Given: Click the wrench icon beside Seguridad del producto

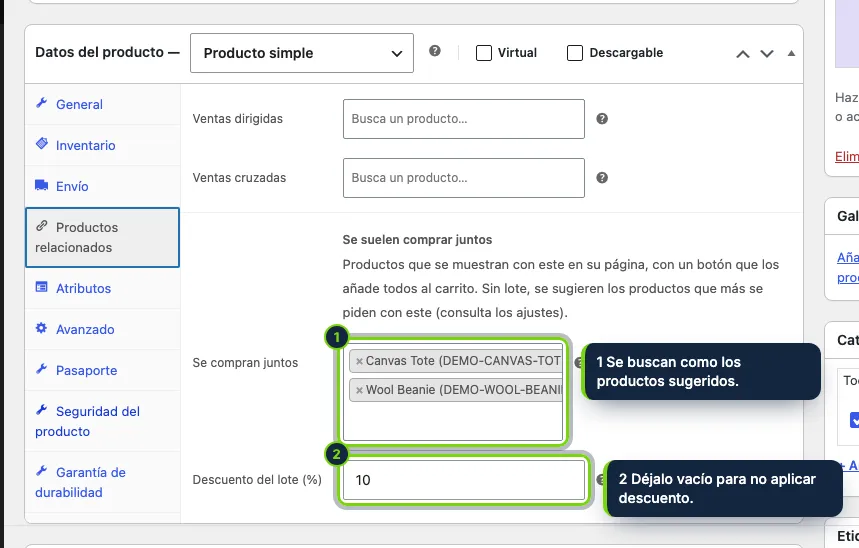Looking at the screenshot, I should [42, 410].
